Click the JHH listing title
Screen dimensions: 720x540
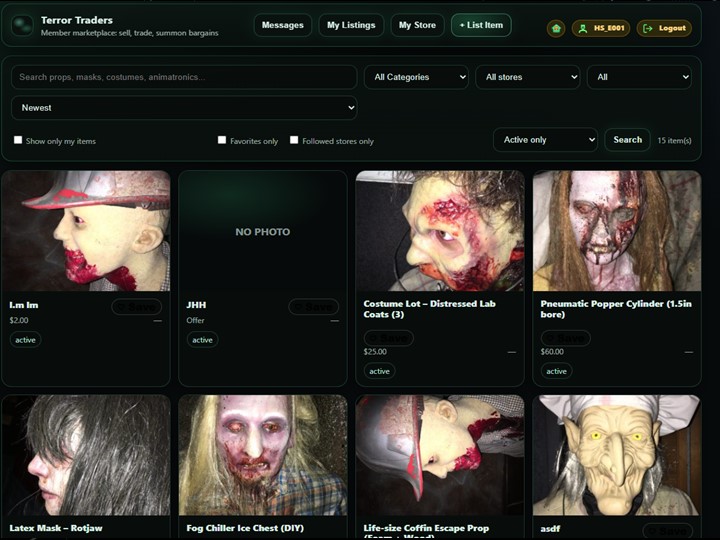pyautogui.click(x=197, y=305)
